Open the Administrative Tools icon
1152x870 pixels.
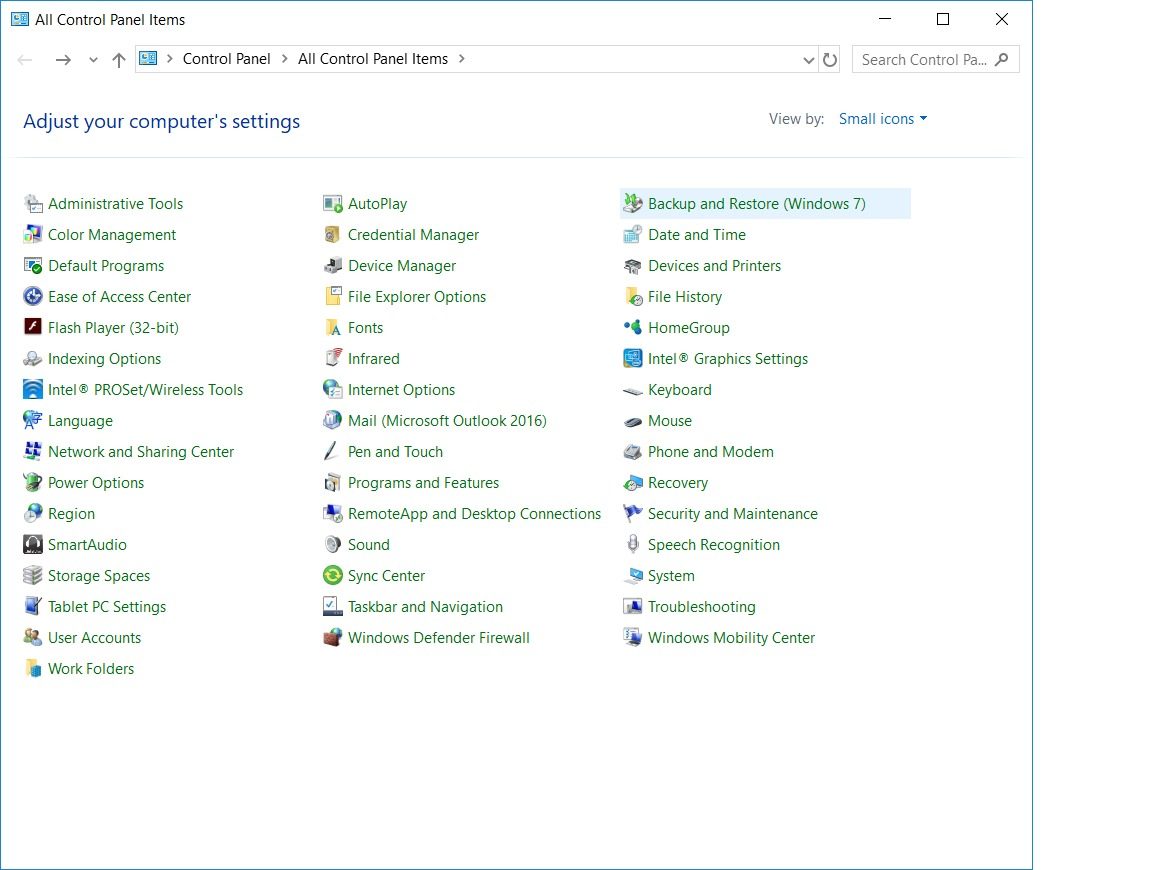point(33,204)
